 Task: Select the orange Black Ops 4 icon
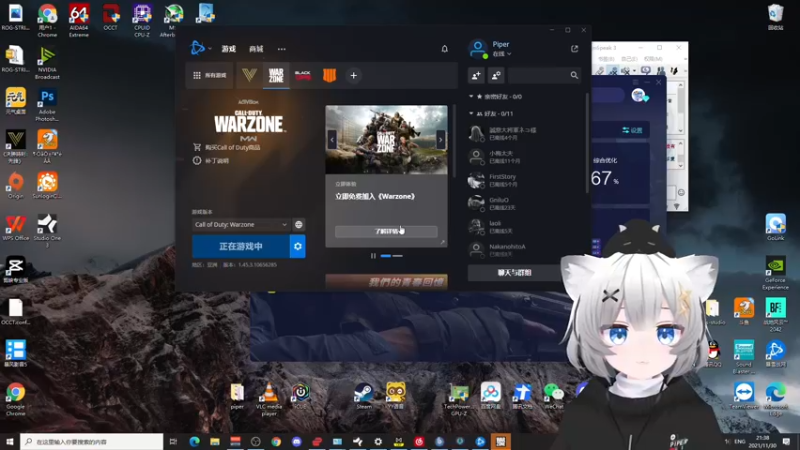click(330, 76)
